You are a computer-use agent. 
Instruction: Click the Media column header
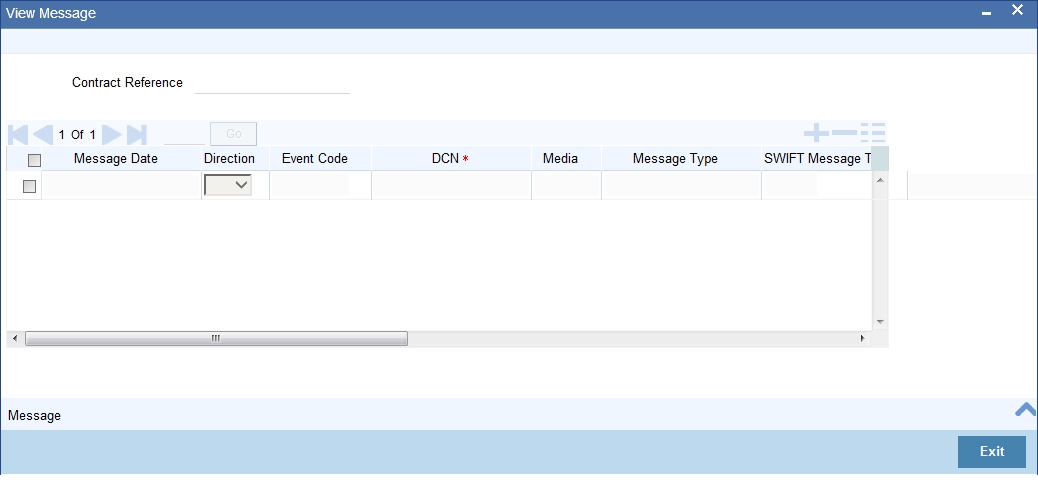click(x=560, y=159)
